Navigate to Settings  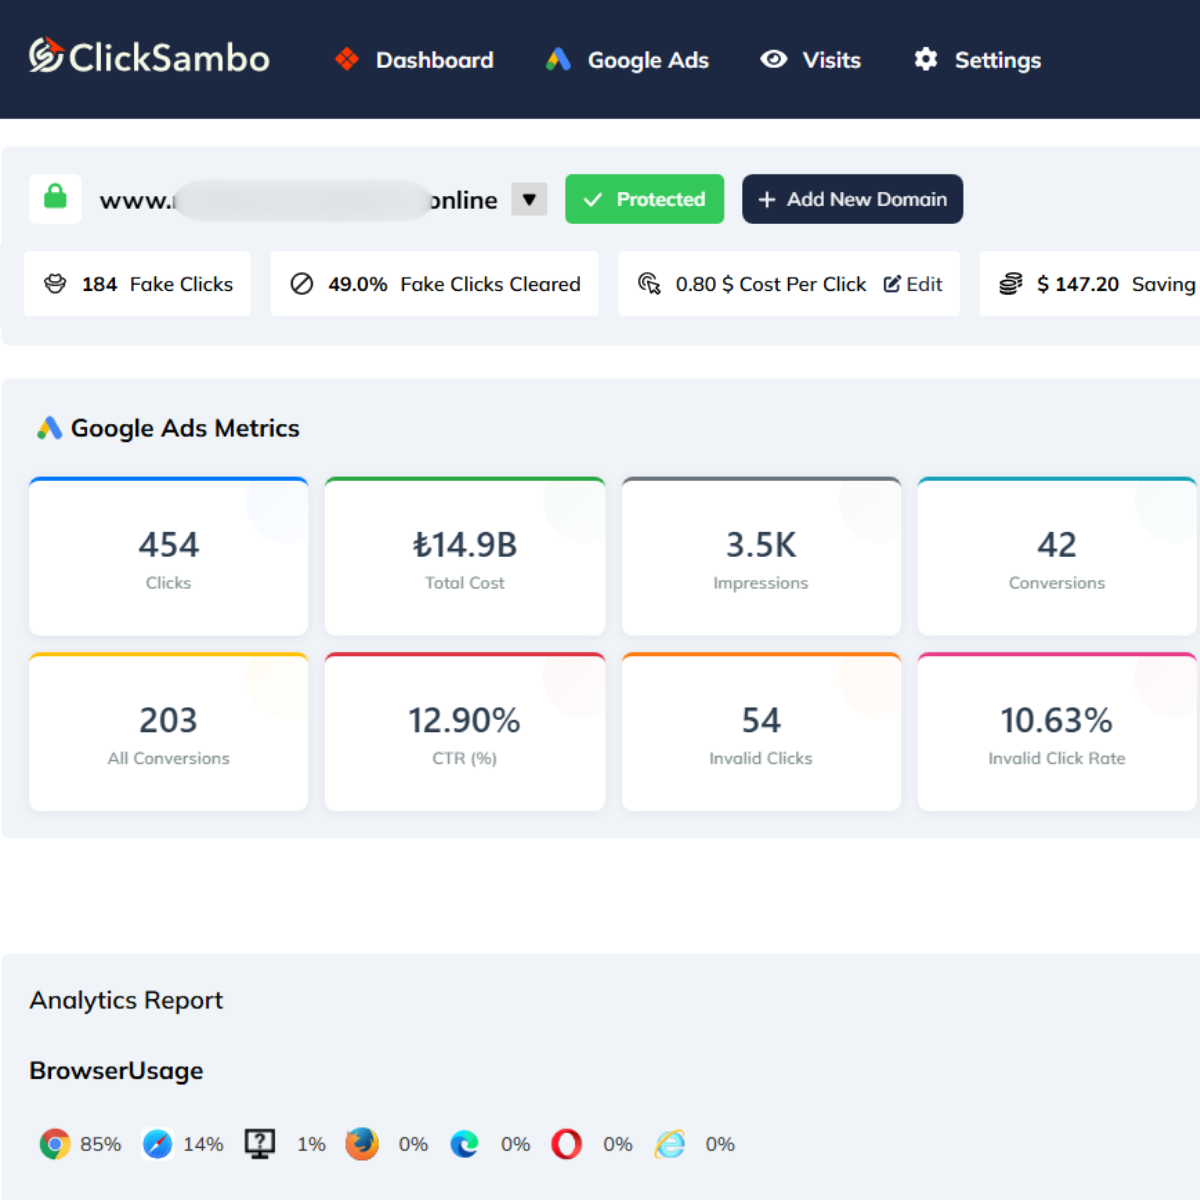click(x=975, y=60)
